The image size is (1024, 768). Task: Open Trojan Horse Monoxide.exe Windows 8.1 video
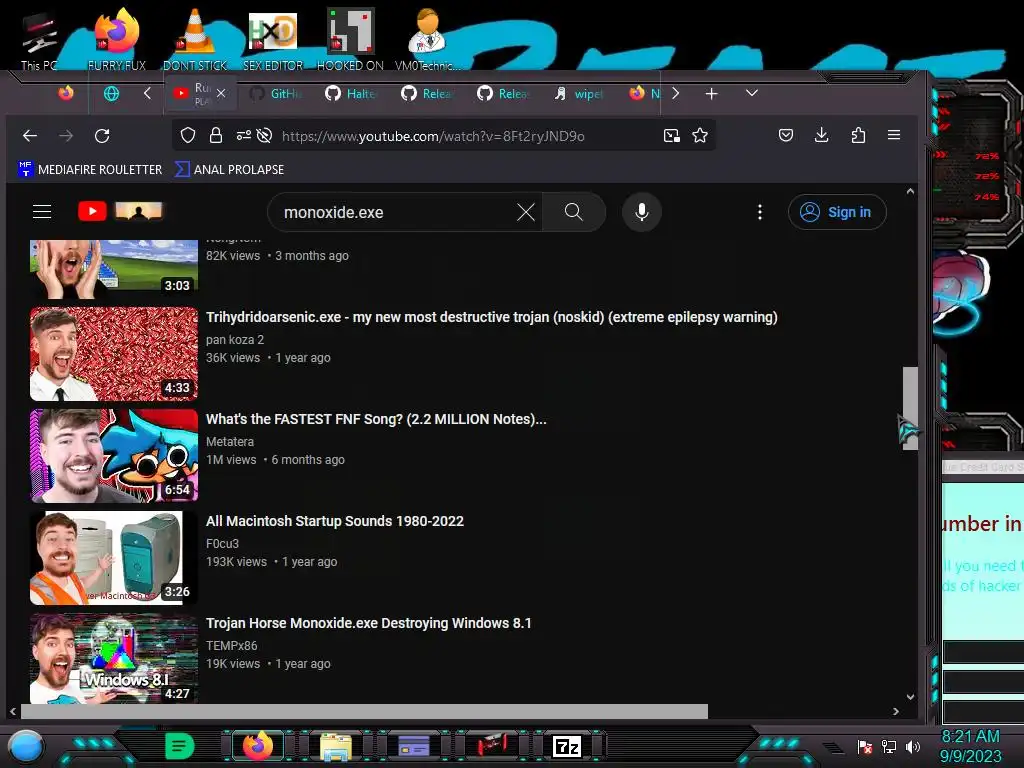point(369,623)
